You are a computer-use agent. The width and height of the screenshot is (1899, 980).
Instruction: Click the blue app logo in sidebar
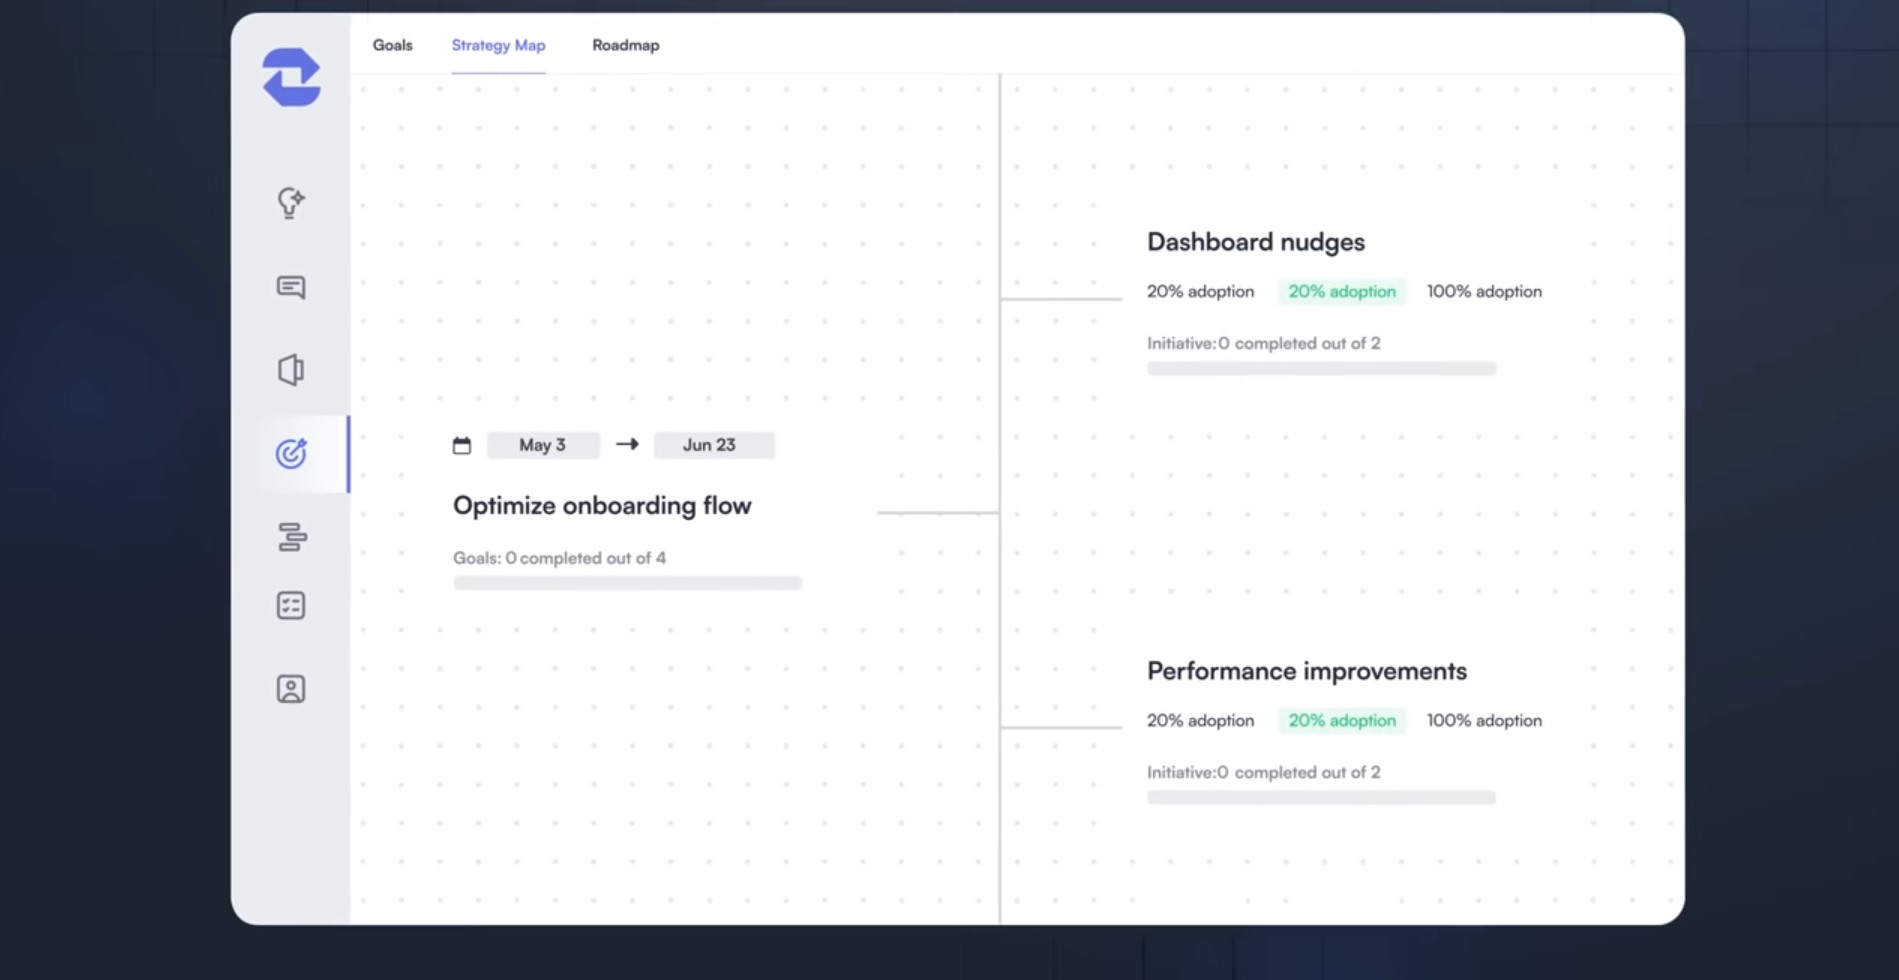291,77
